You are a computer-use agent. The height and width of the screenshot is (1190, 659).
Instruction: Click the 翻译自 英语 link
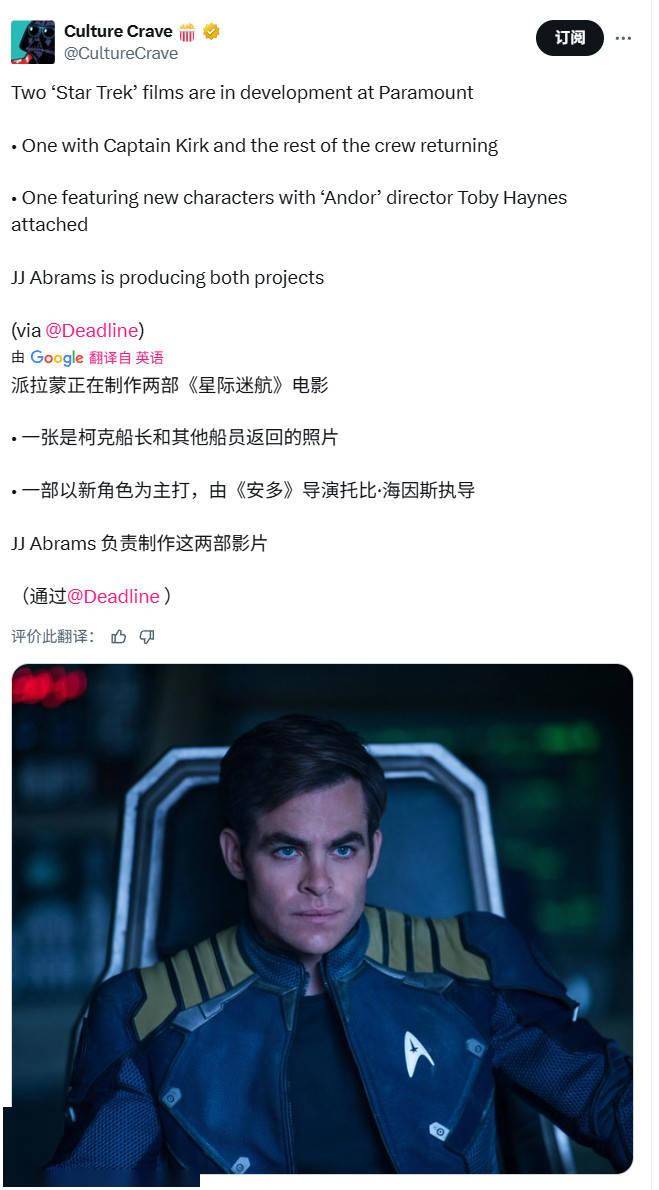(x=126, y=357)
